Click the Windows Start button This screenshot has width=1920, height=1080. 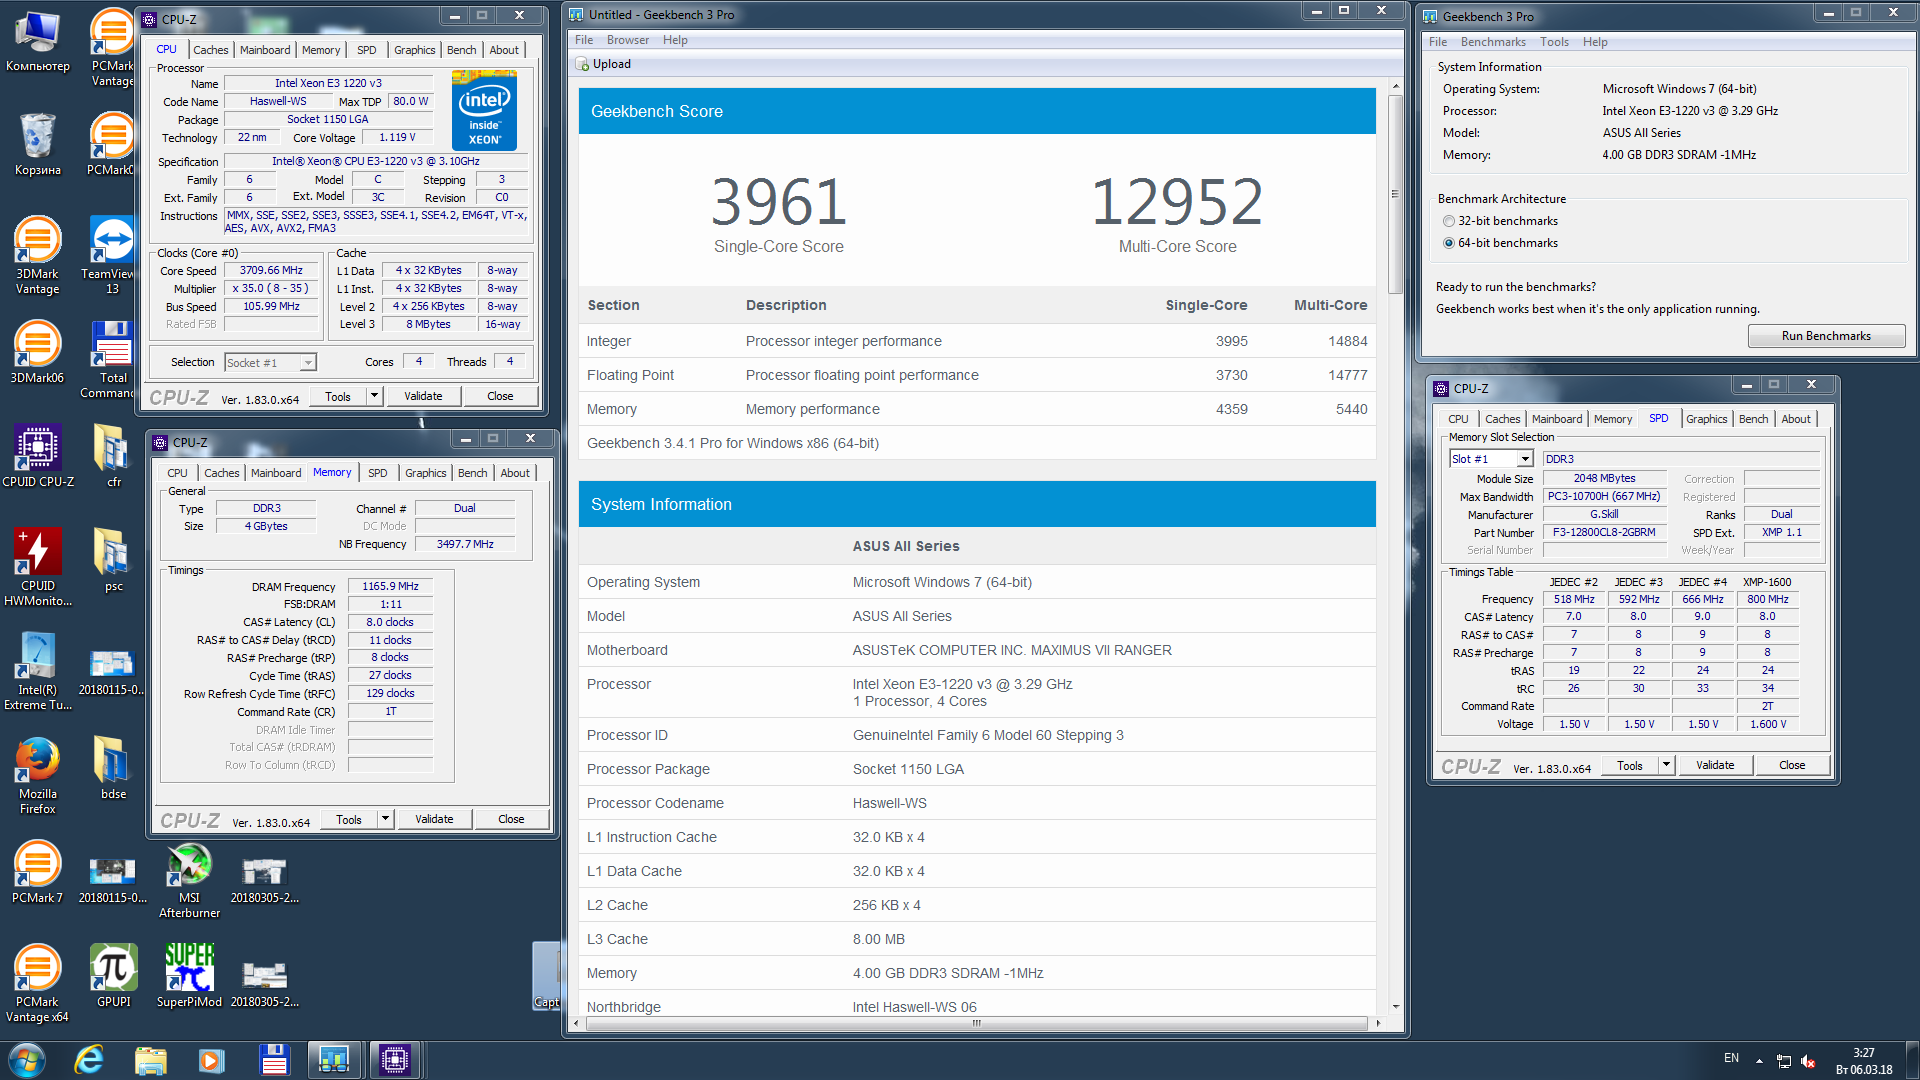coord(27,1059)
